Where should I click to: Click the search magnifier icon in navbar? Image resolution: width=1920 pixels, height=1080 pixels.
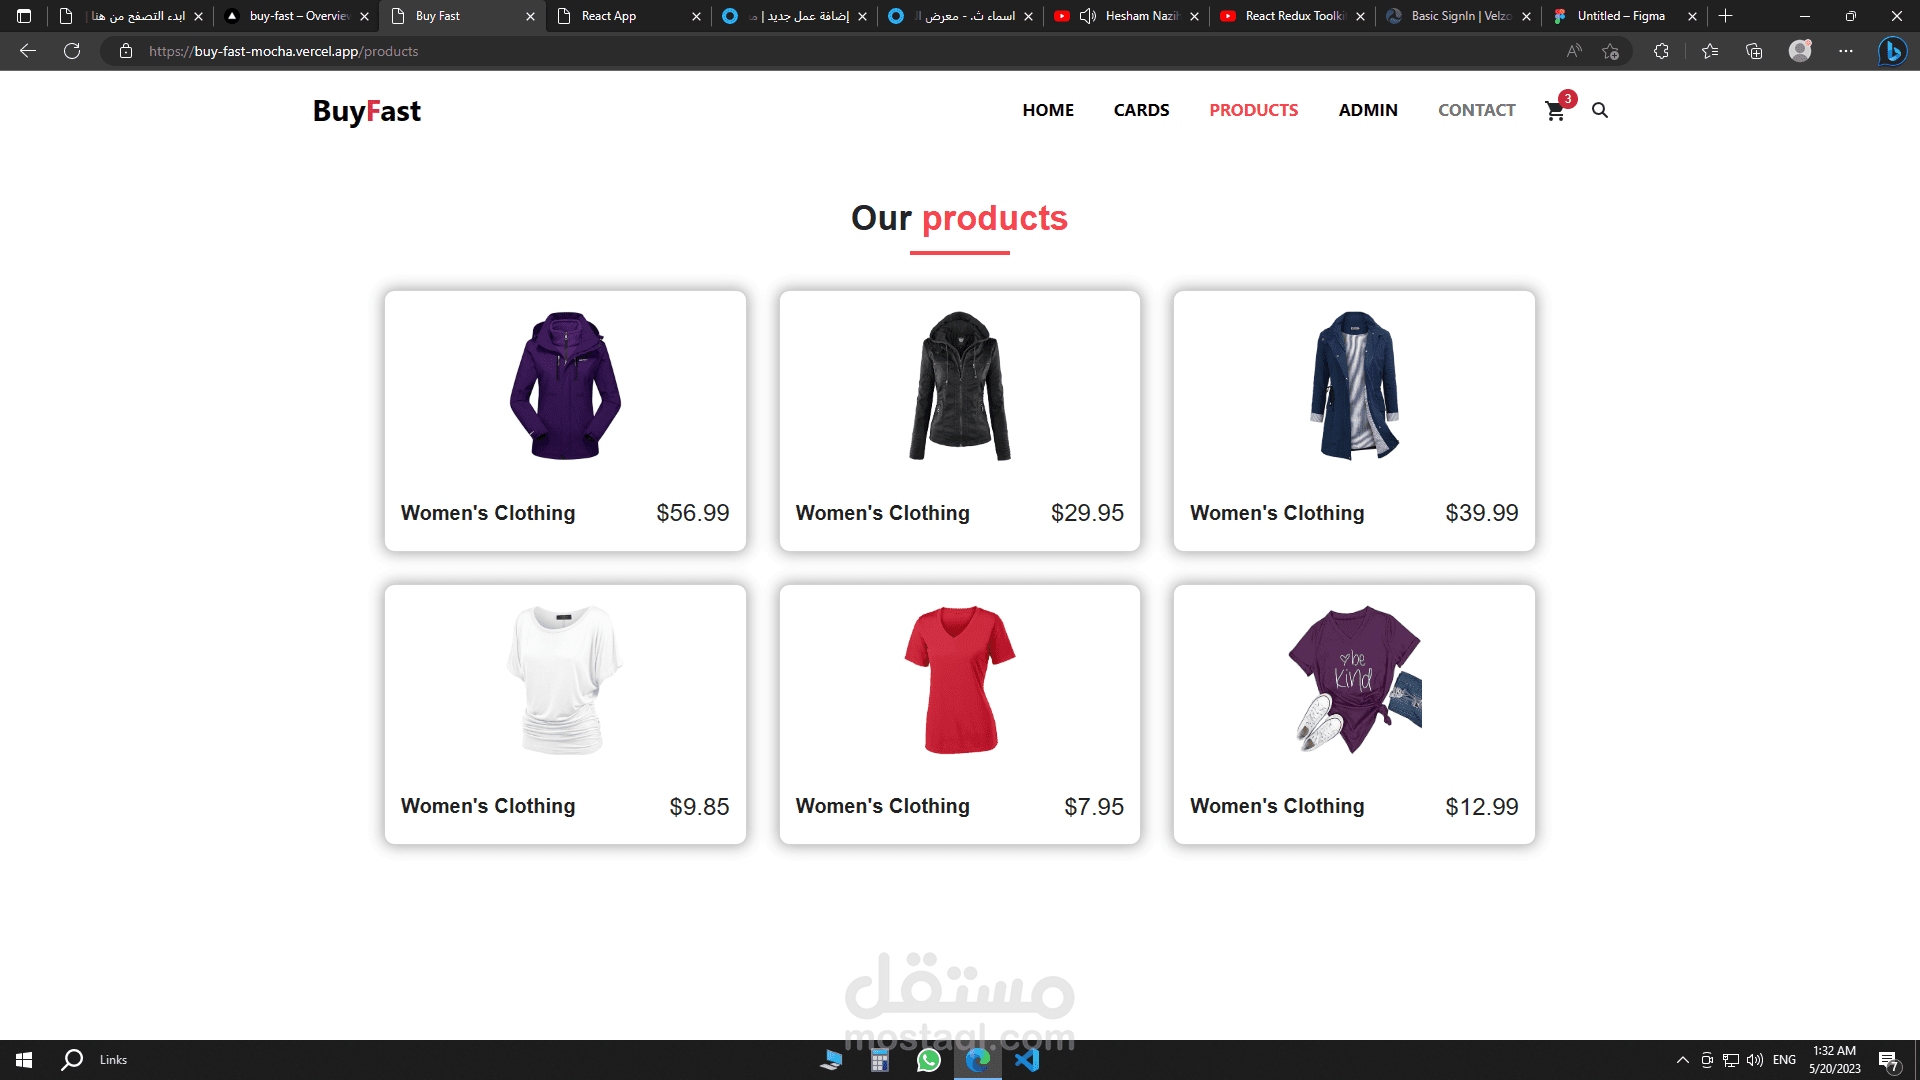[1600, 111]
